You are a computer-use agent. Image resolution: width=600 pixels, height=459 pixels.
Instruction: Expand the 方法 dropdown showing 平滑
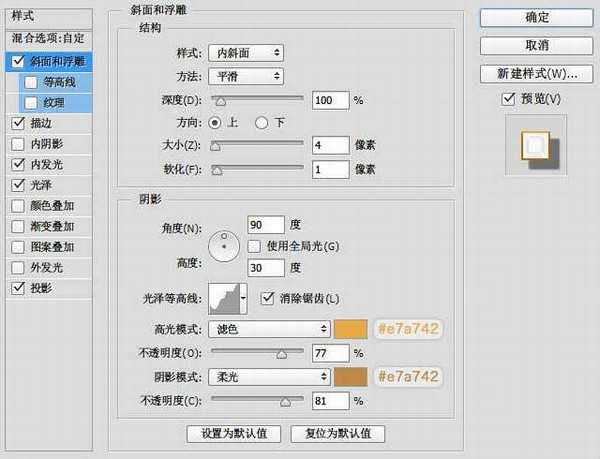pos(246,76)
